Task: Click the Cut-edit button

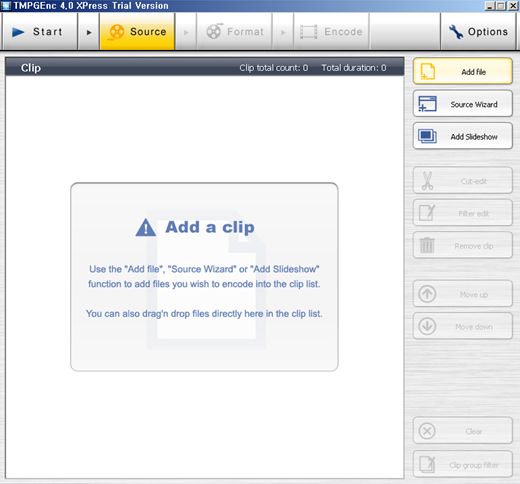Action: (463, 181)
